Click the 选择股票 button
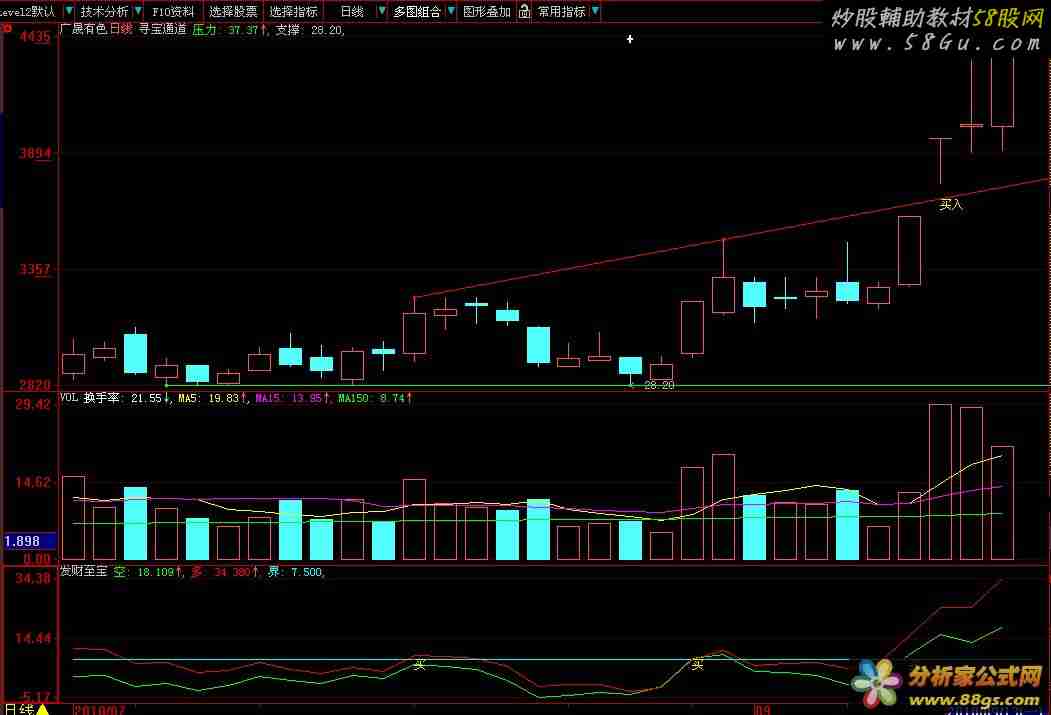The height and width of the screenshot is (715, 1051). 233,11
